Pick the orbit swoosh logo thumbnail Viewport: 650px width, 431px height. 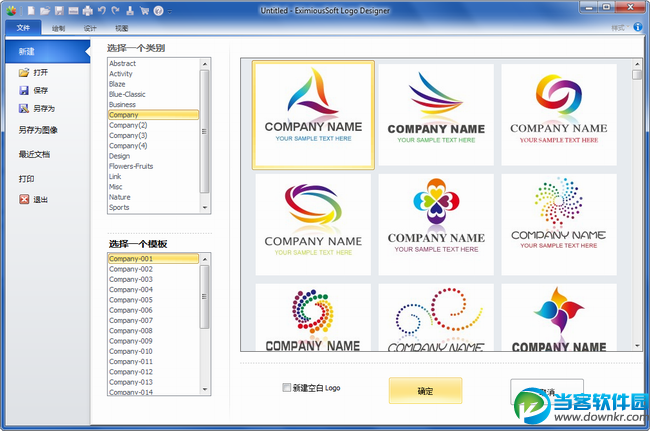(313, 225)
